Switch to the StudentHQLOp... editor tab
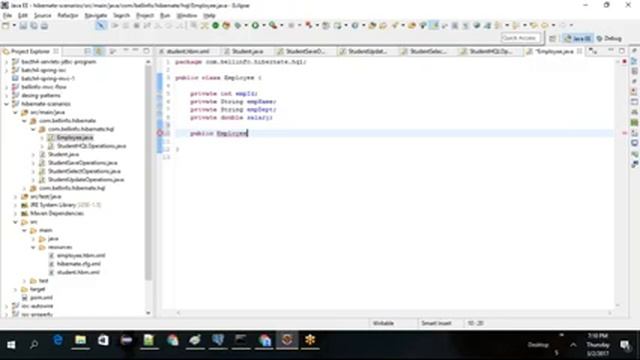The height and width of the screenshot is (360, 640). (x=490, y=51)
